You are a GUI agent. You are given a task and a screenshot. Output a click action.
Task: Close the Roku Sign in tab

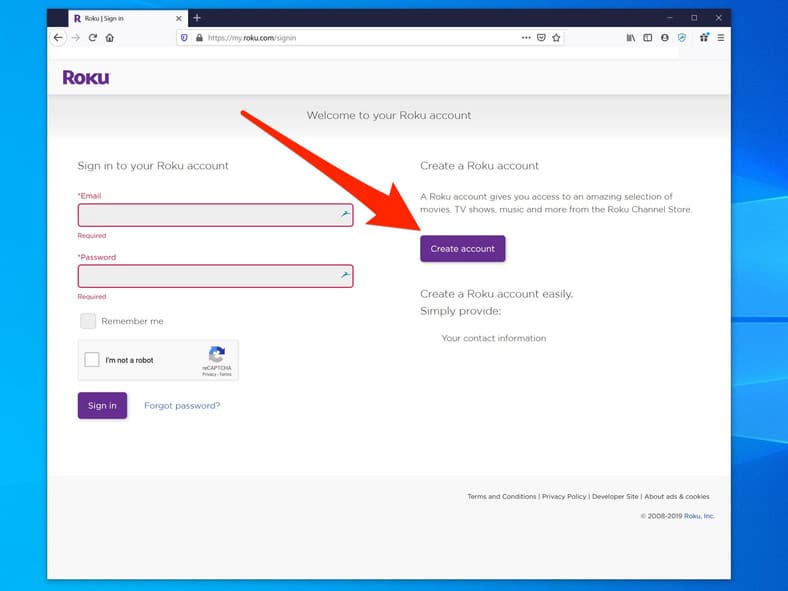point(178,18)
